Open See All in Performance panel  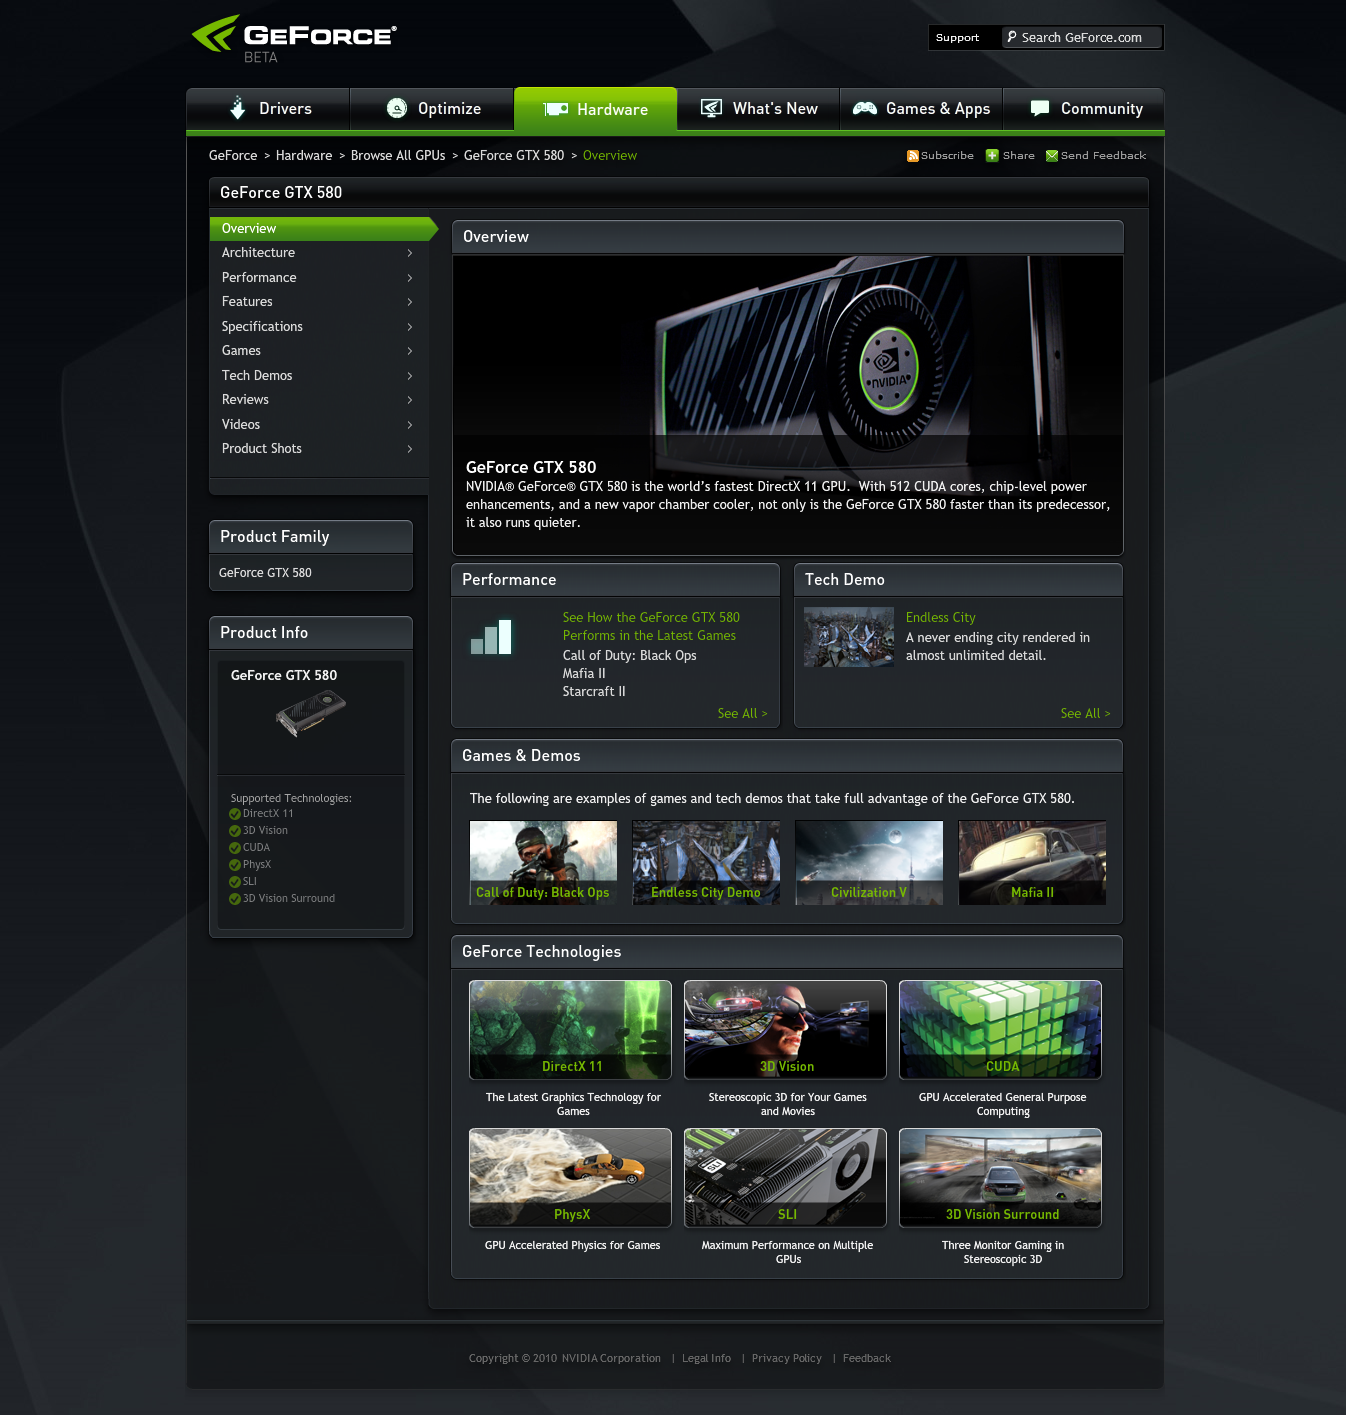point(742,714)
